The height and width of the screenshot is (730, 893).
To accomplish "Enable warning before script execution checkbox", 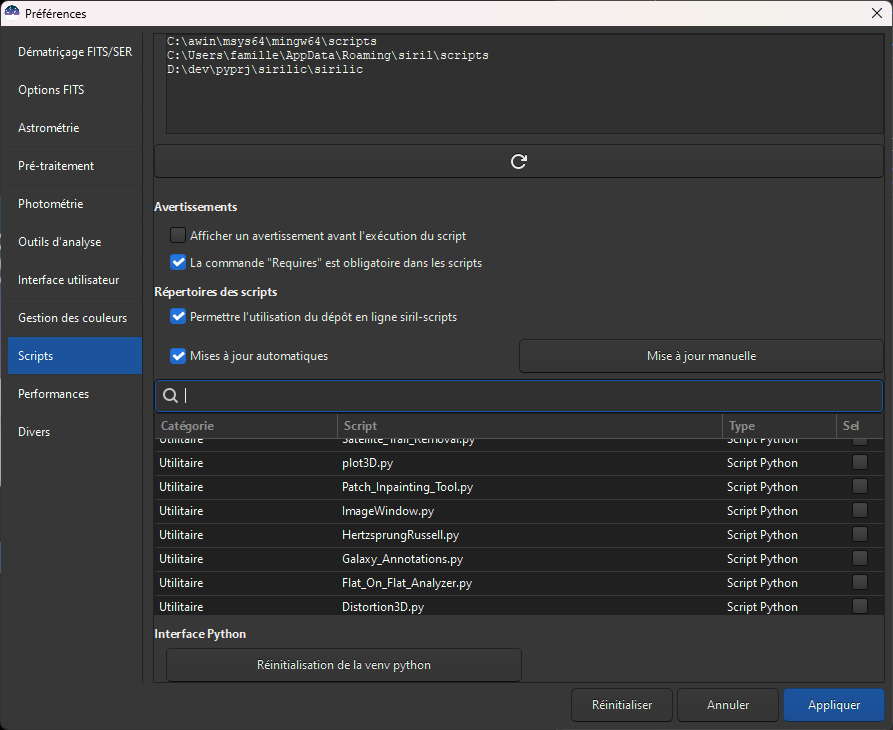I will (x=178, y=236).
